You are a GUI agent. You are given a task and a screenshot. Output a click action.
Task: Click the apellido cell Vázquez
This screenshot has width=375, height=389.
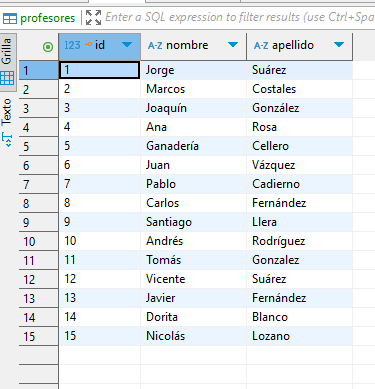[299, 165]
